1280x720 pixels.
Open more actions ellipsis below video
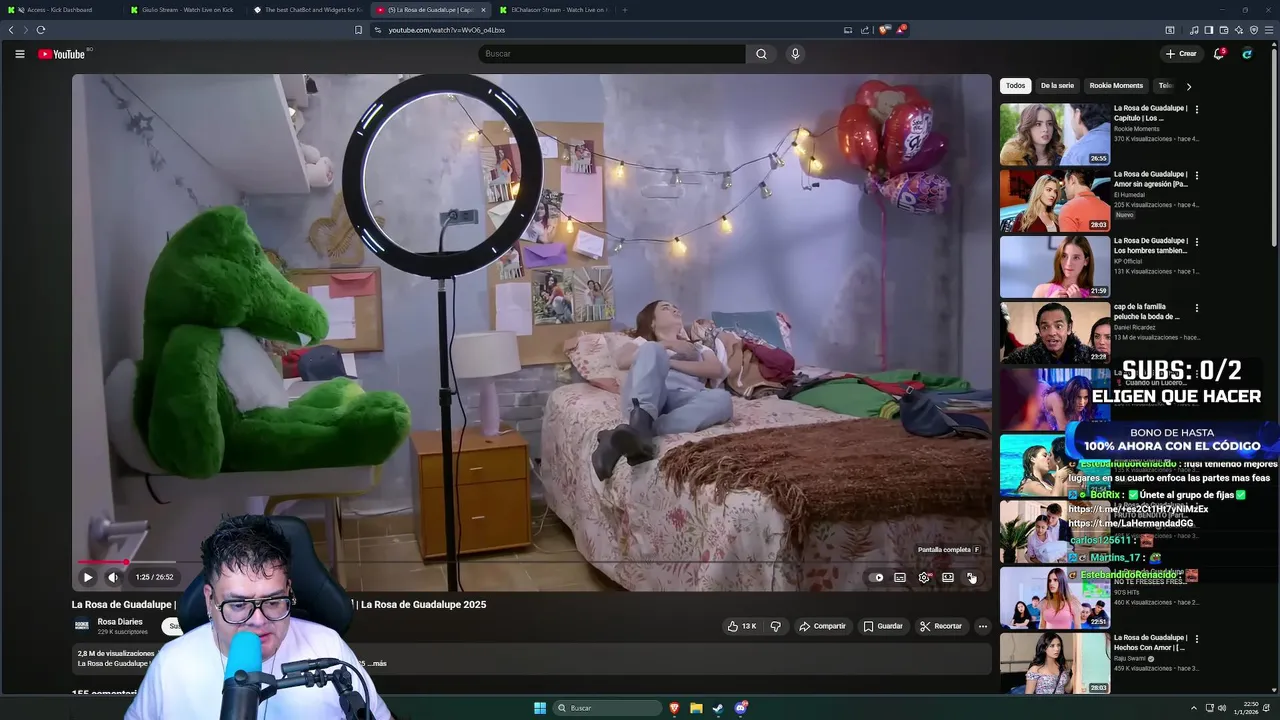pos(983,626)
